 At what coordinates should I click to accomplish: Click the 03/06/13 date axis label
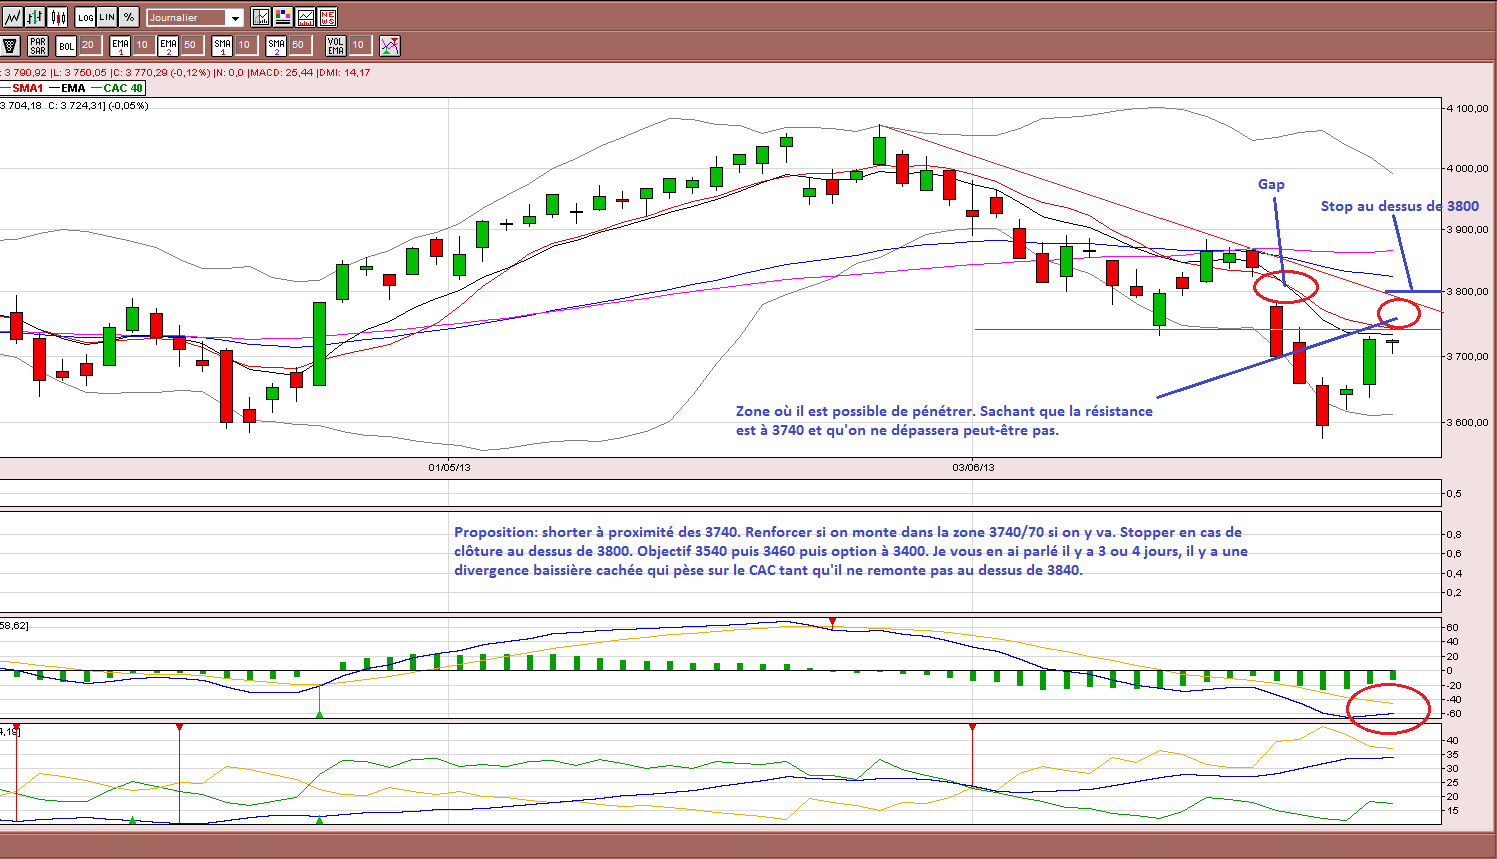pyautogui.click(x=973, y=467)
